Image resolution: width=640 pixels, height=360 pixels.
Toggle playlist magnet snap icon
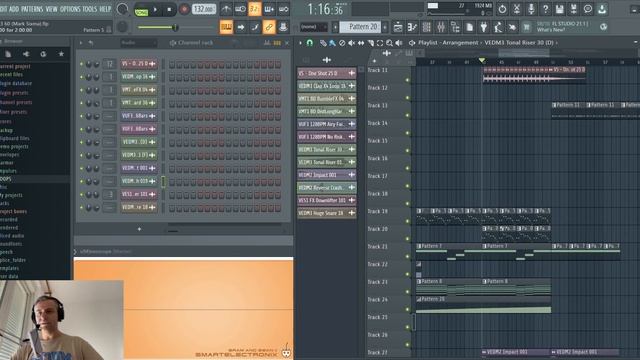tap(310, 42)
